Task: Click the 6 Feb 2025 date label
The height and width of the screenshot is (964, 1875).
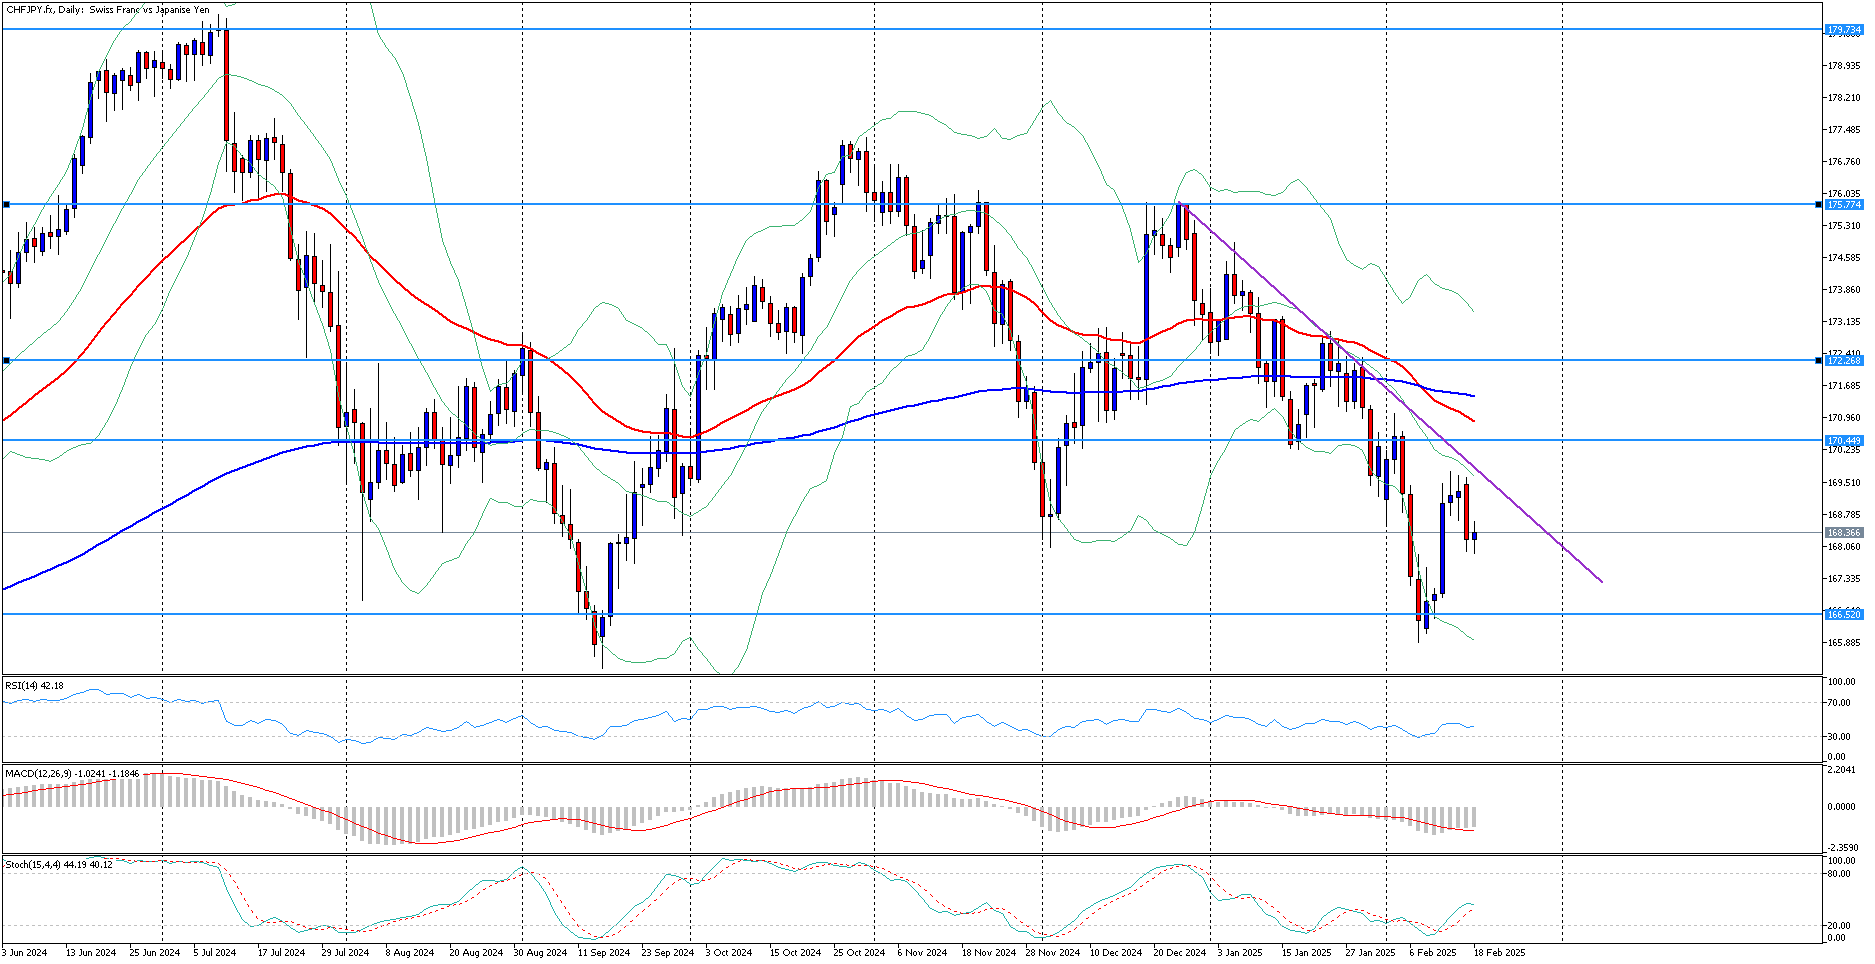Action: (x=1433, y=953)
